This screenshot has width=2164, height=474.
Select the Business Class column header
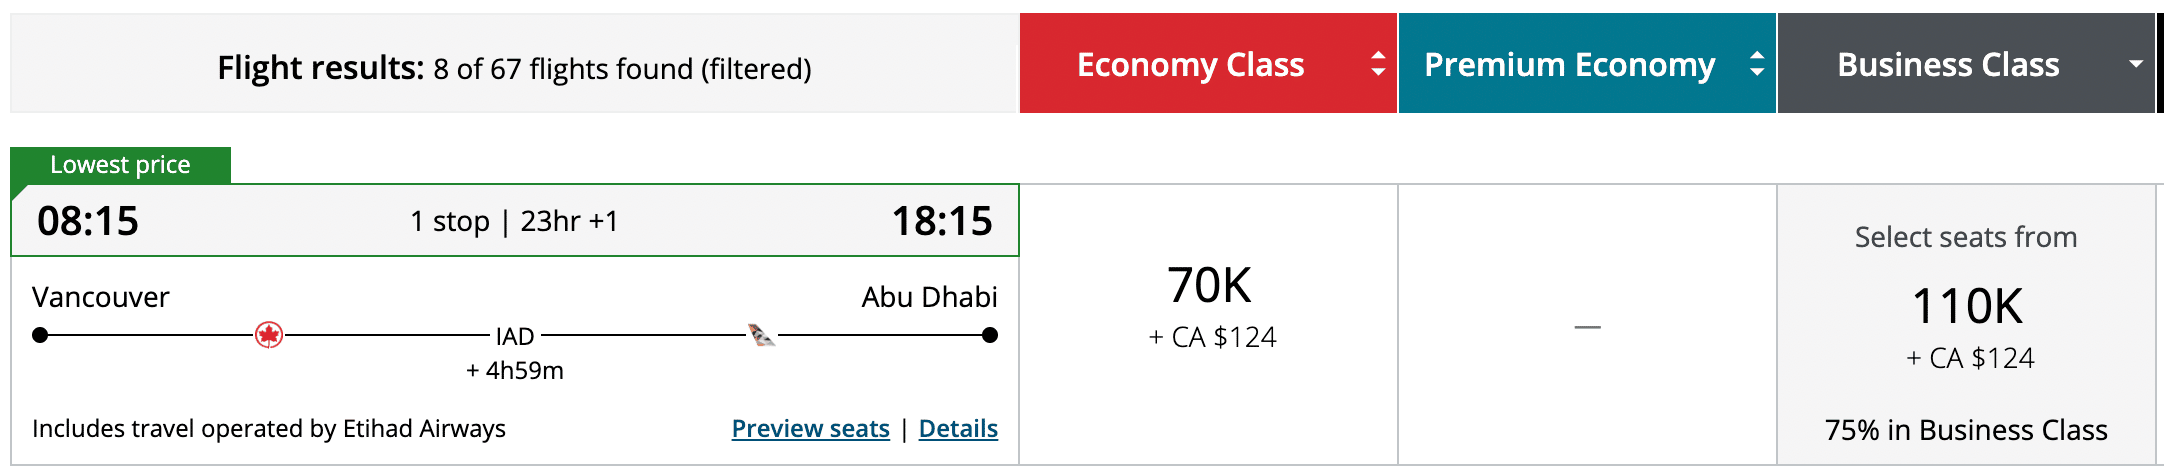pos(1947,64)
